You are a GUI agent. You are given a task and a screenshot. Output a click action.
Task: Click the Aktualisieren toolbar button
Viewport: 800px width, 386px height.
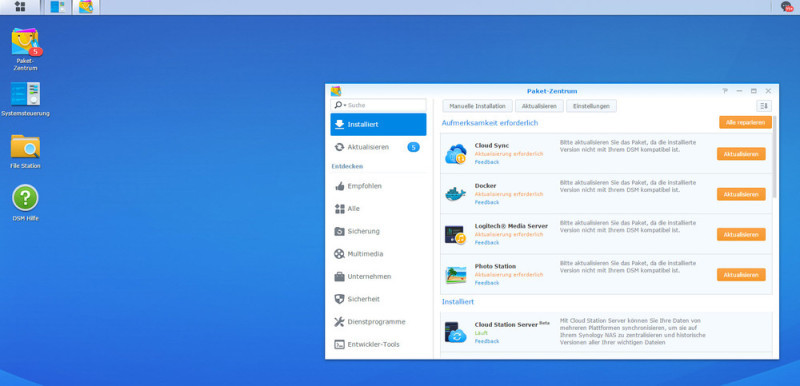(539, 106)
